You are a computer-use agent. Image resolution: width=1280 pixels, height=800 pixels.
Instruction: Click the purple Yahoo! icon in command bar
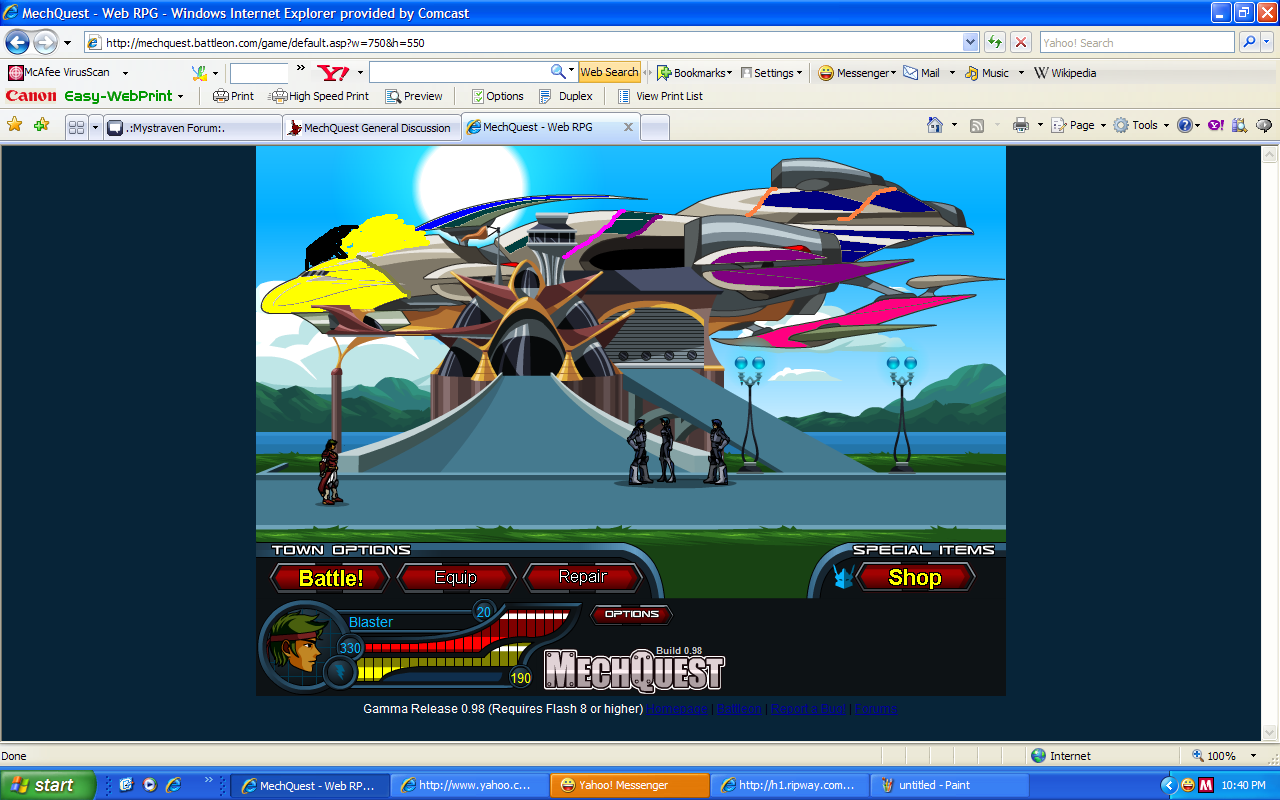(1216, 125)
